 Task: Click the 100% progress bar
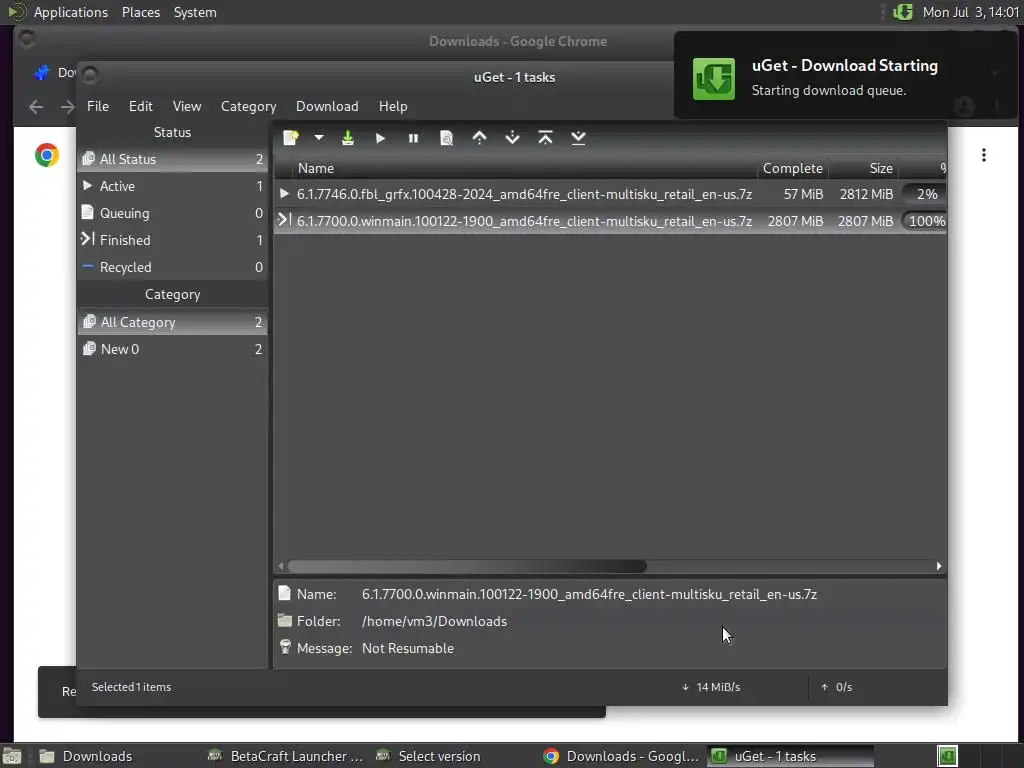click(x=924, y=221)
